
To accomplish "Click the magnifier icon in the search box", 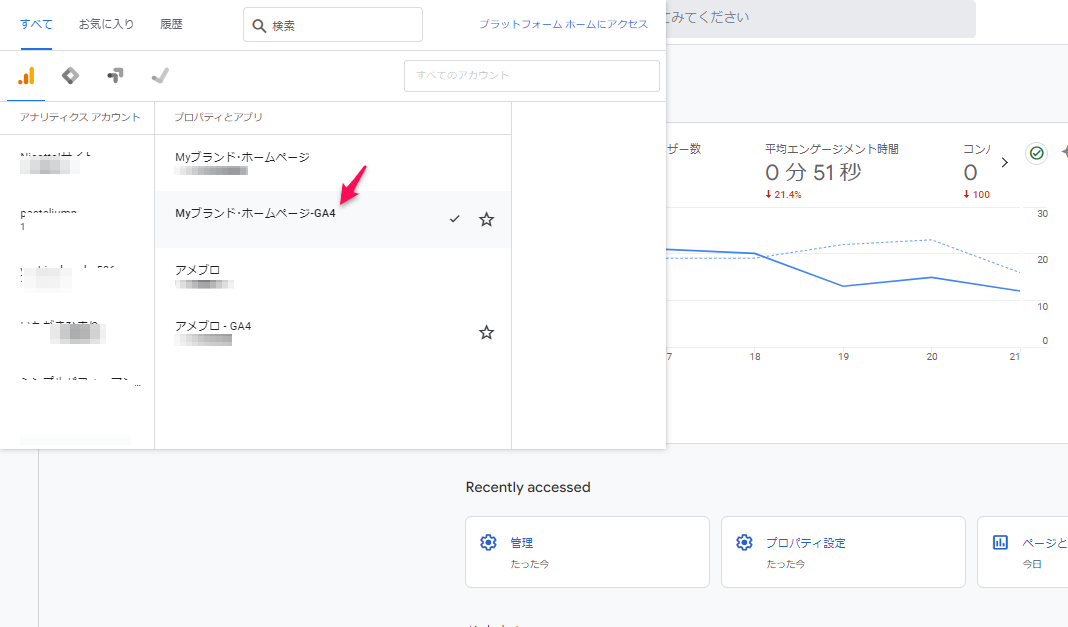I will point(260,25).
